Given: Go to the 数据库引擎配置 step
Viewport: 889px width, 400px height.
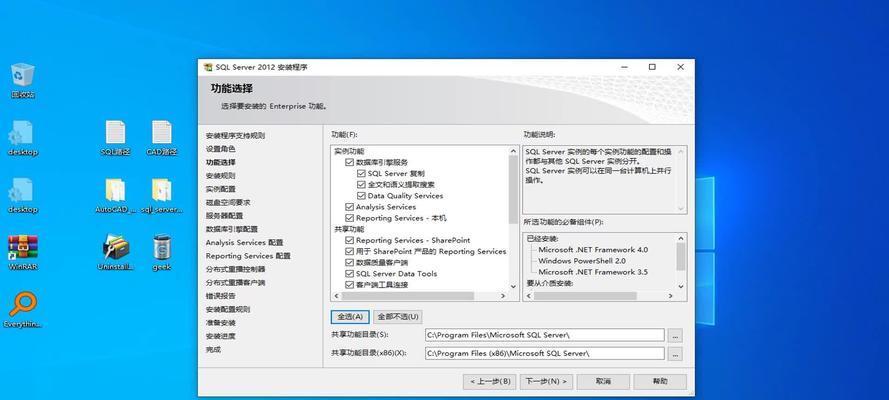Looking at the screenshot, I should click(x=232, y=229).
